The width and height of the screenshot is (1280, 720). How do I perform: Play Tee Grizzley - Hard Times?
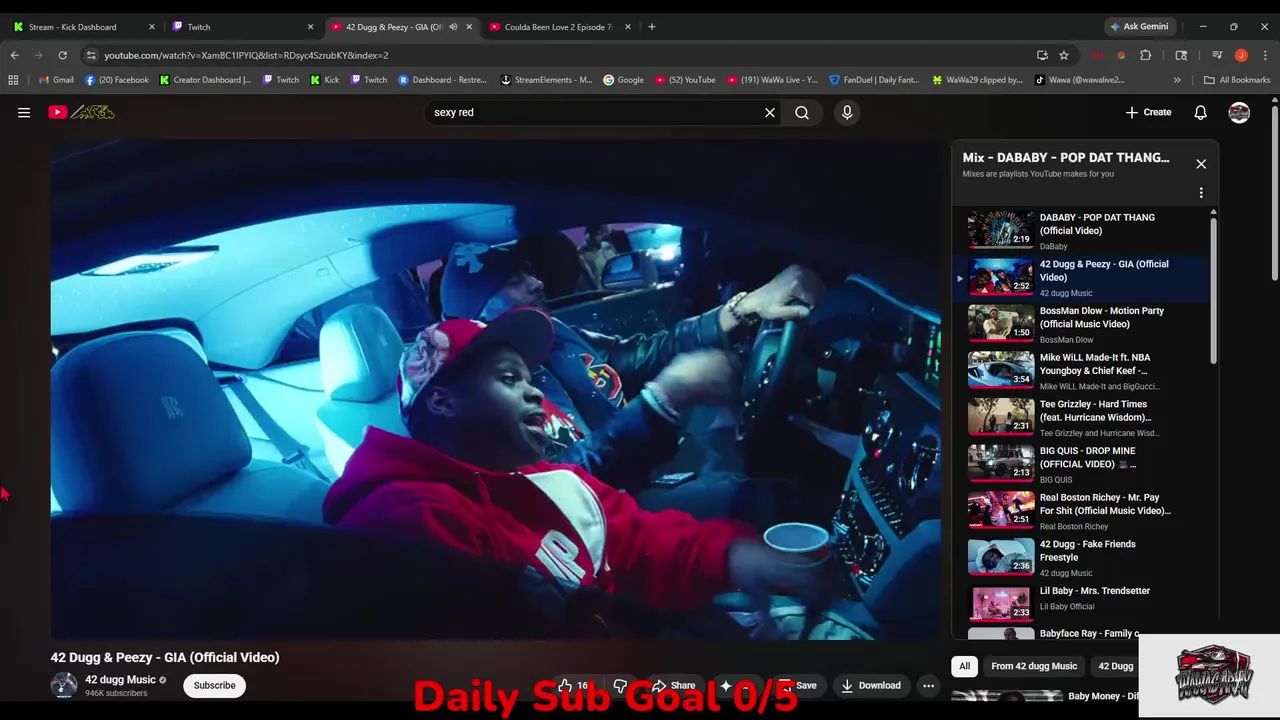click(1080, 417)
